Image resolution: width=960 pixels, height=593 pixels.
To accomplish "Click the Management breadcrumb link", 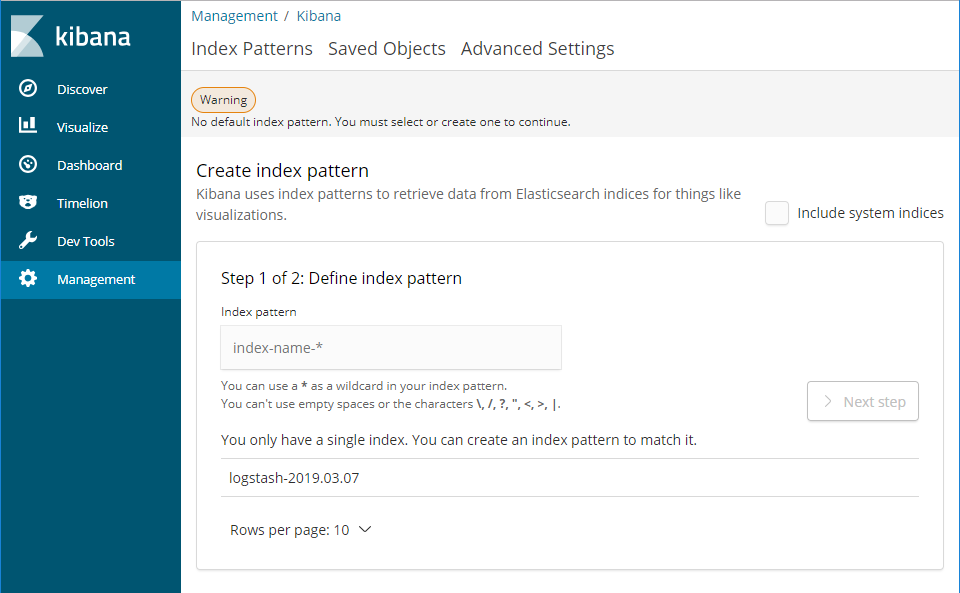I will 234,16.
